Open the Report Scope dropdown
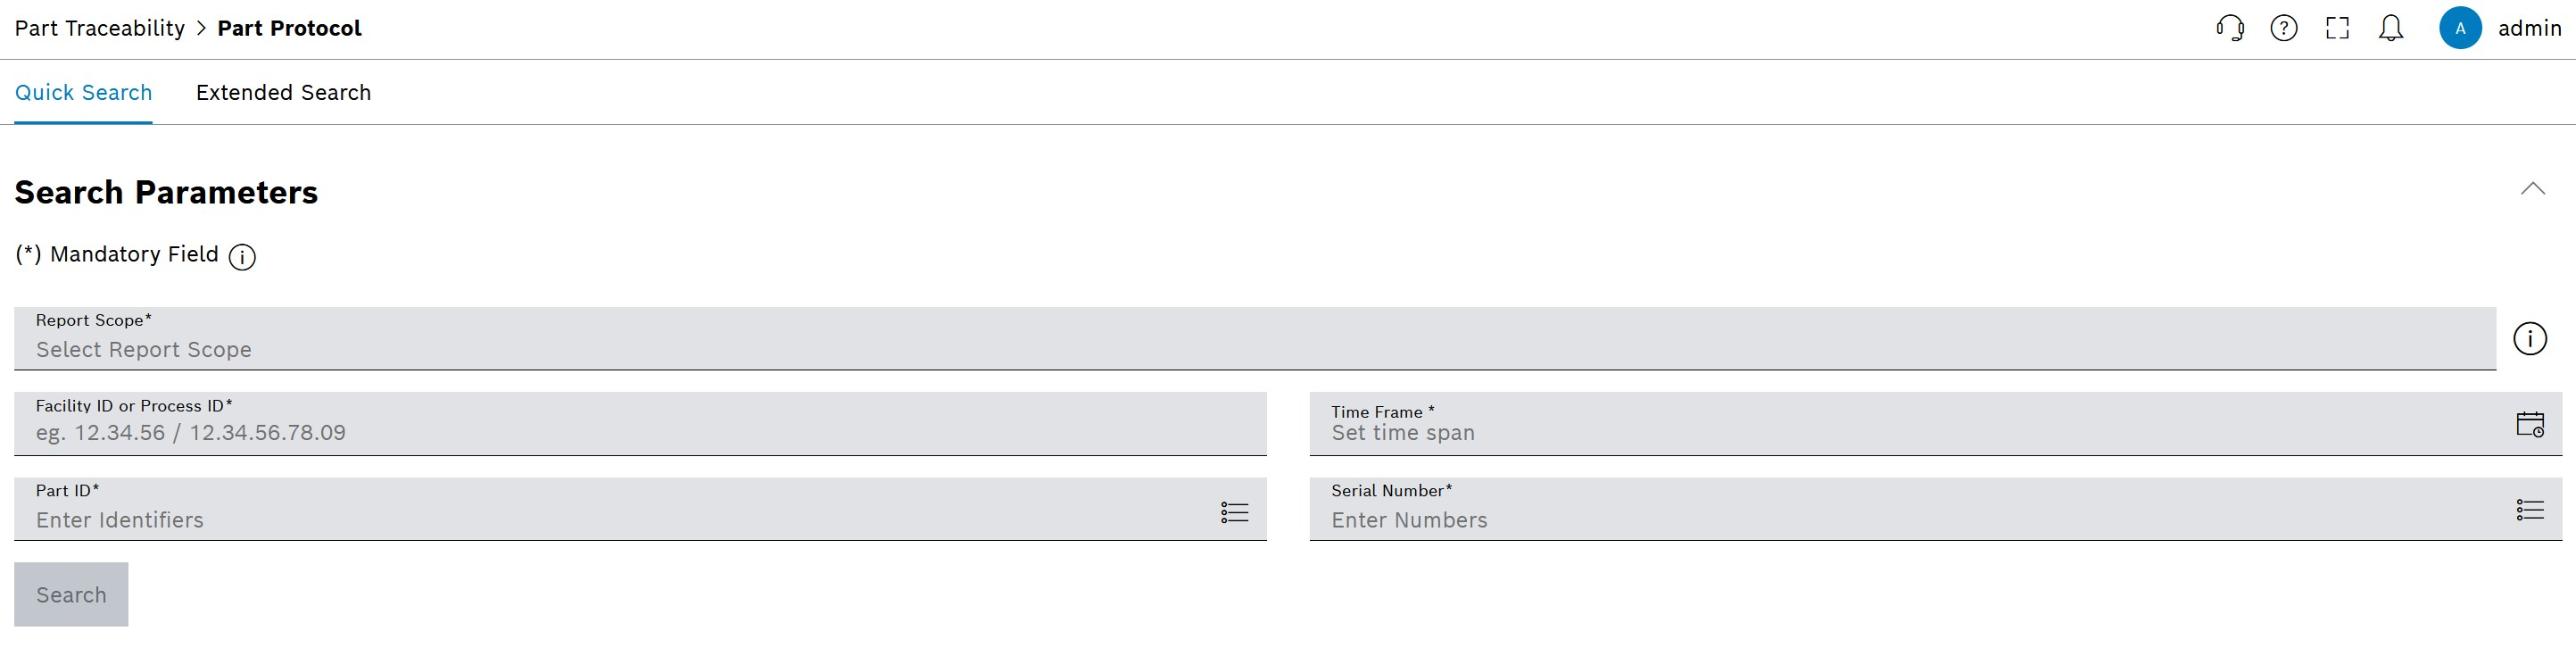Viewport: 2576px width, 648px height. (1255, 338)
